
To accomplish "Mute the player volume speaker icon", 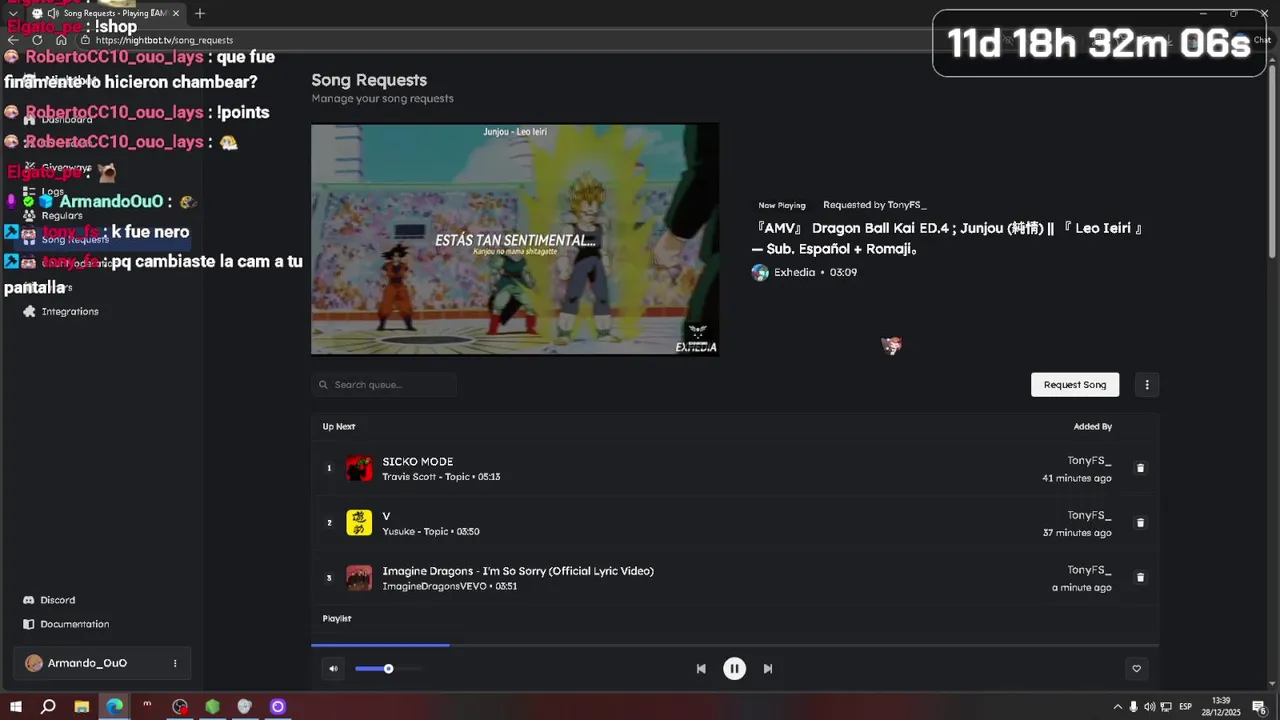I will tap(333, 669).
